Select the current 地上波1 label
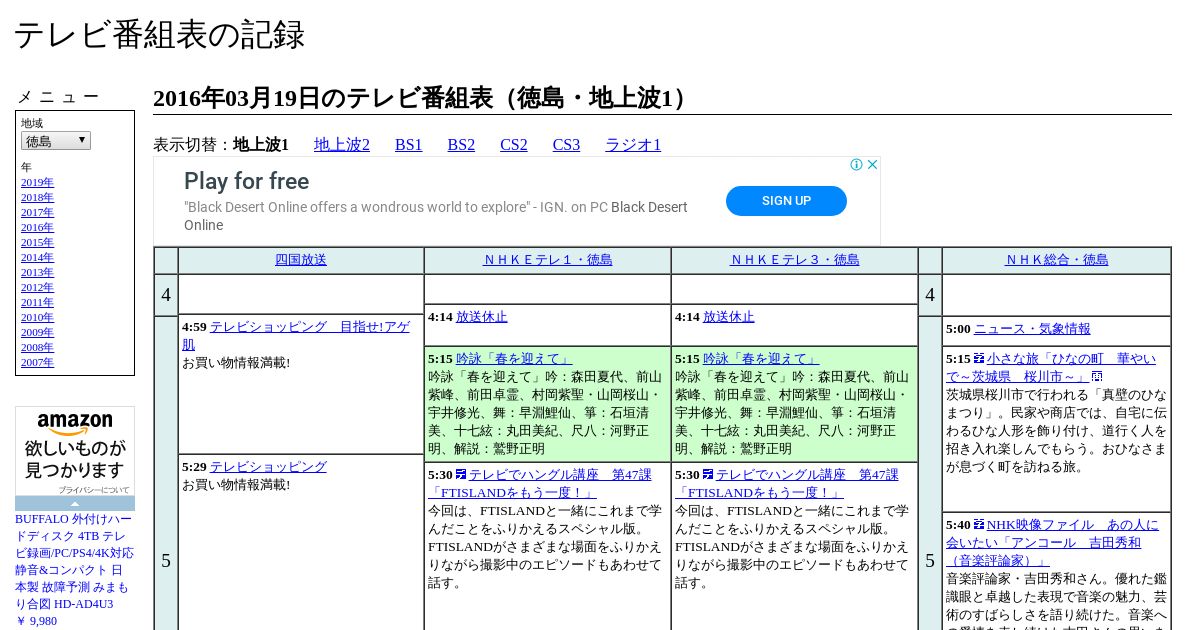Image resolution: width=1200 pixels, height=630 pixels. [261, 145]
